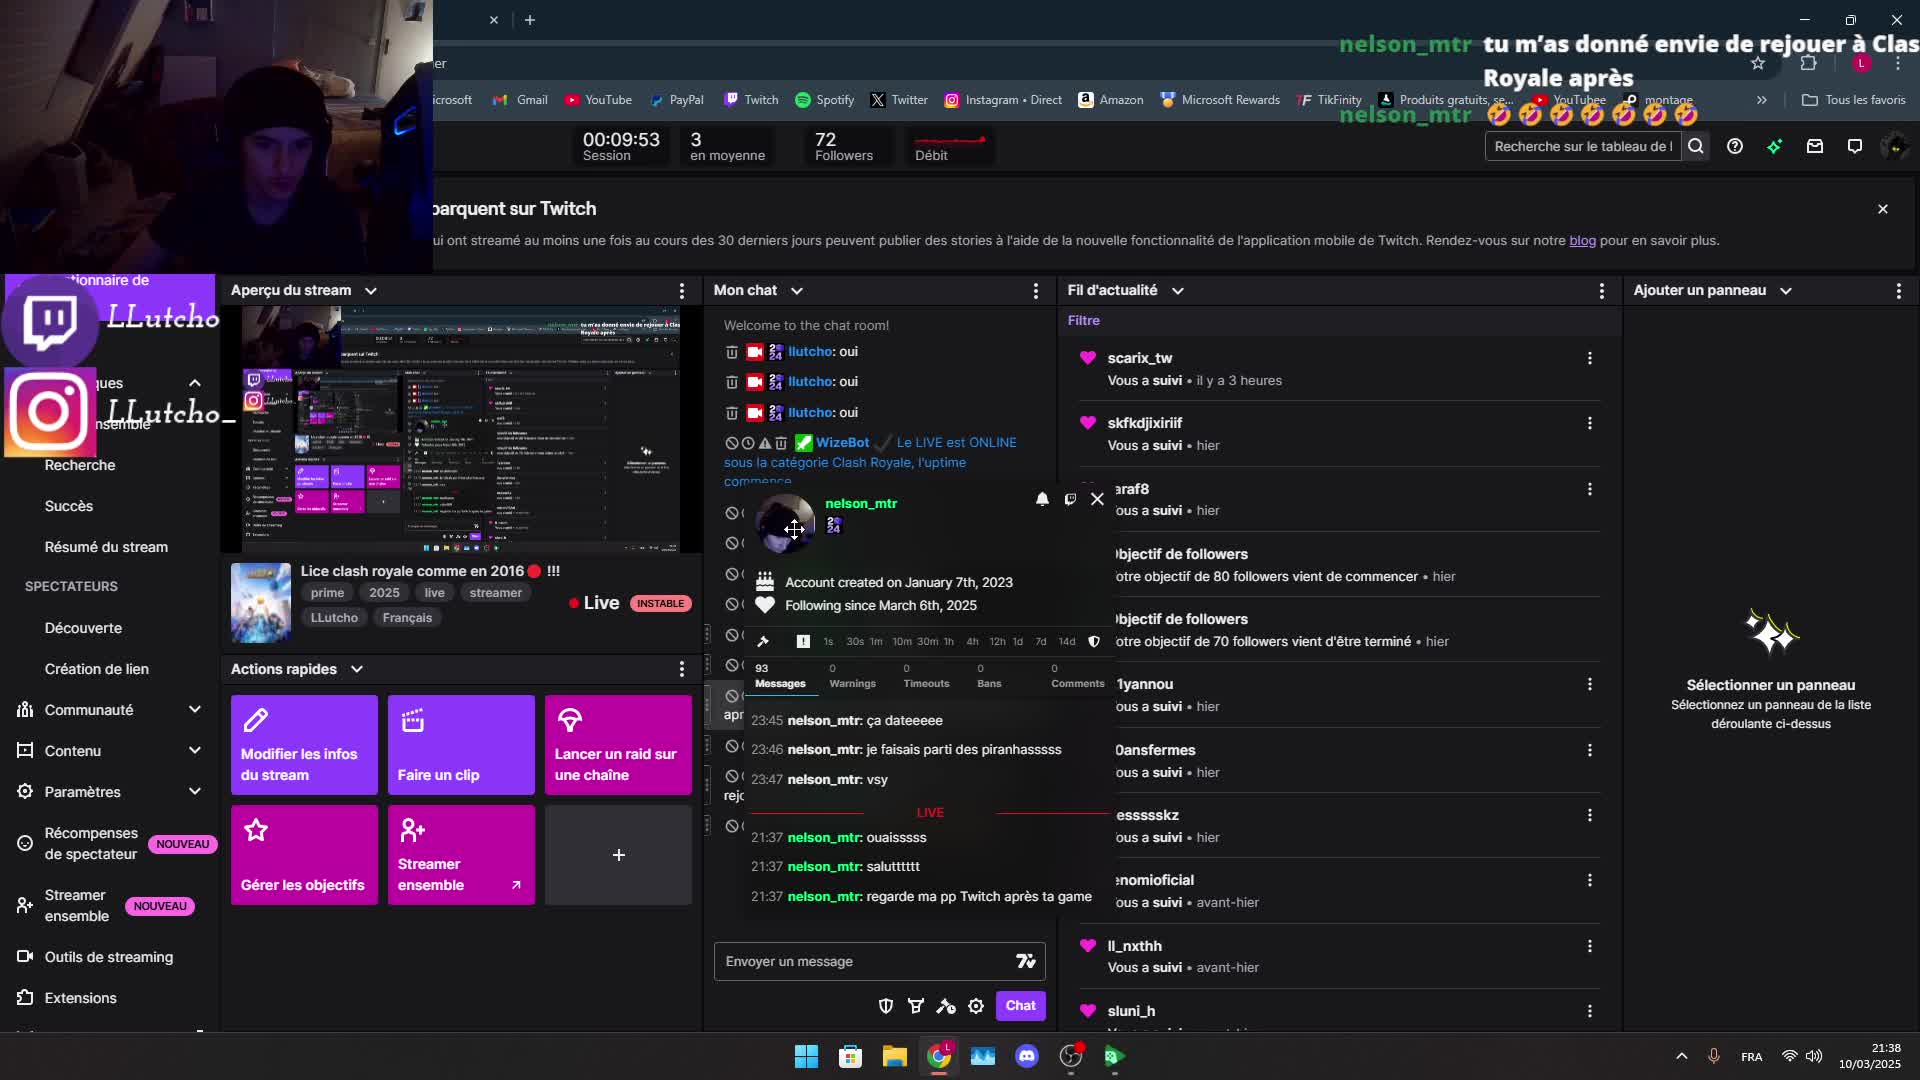
Task: Switch to the Bans tab in user card
Action: point(989,676)
